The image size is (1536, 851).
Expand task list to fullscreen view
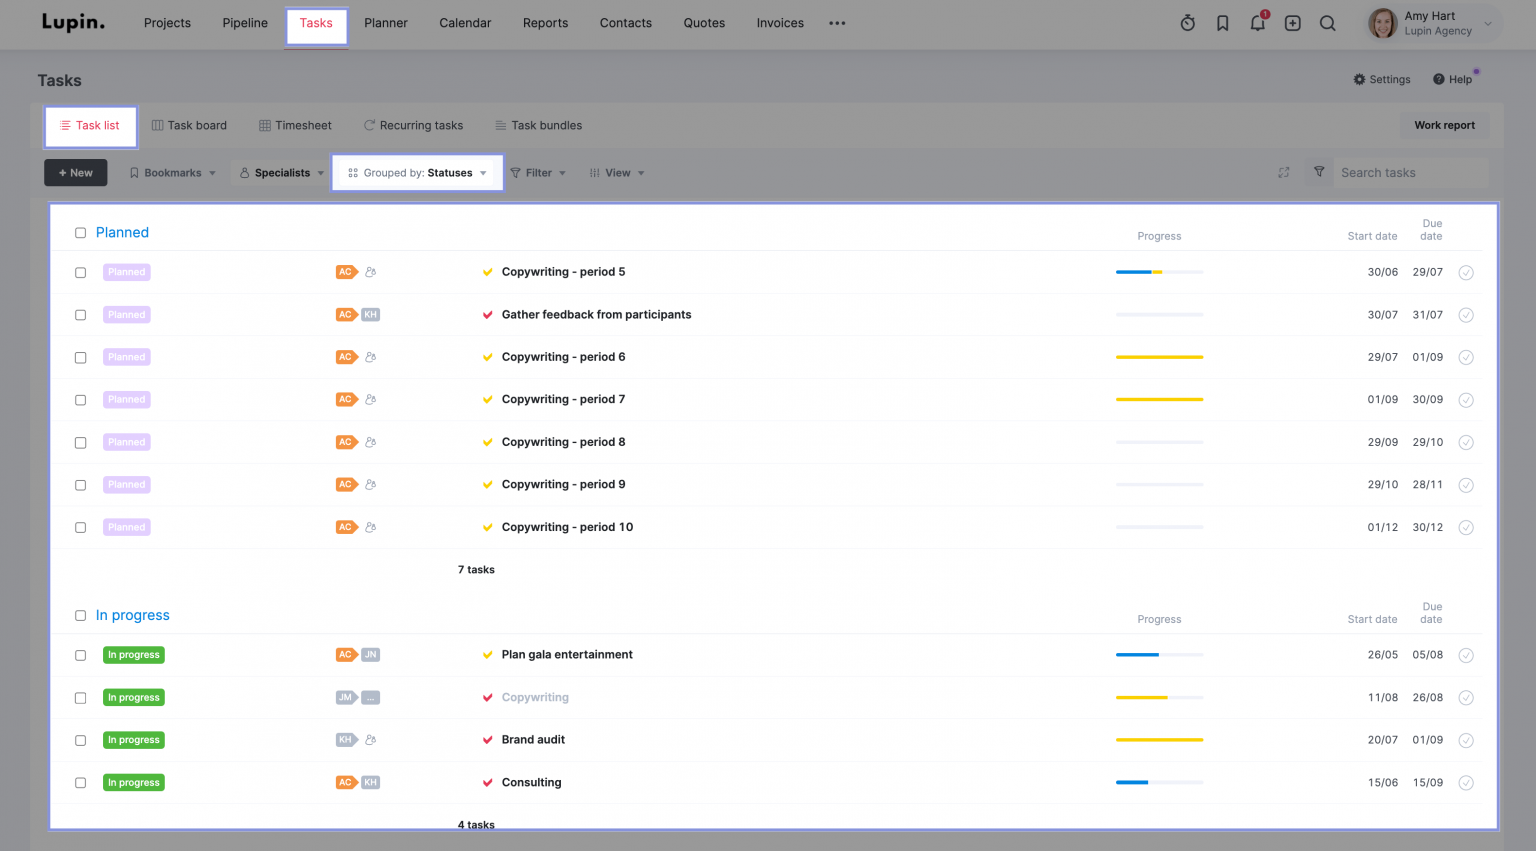coord(1283,172)
